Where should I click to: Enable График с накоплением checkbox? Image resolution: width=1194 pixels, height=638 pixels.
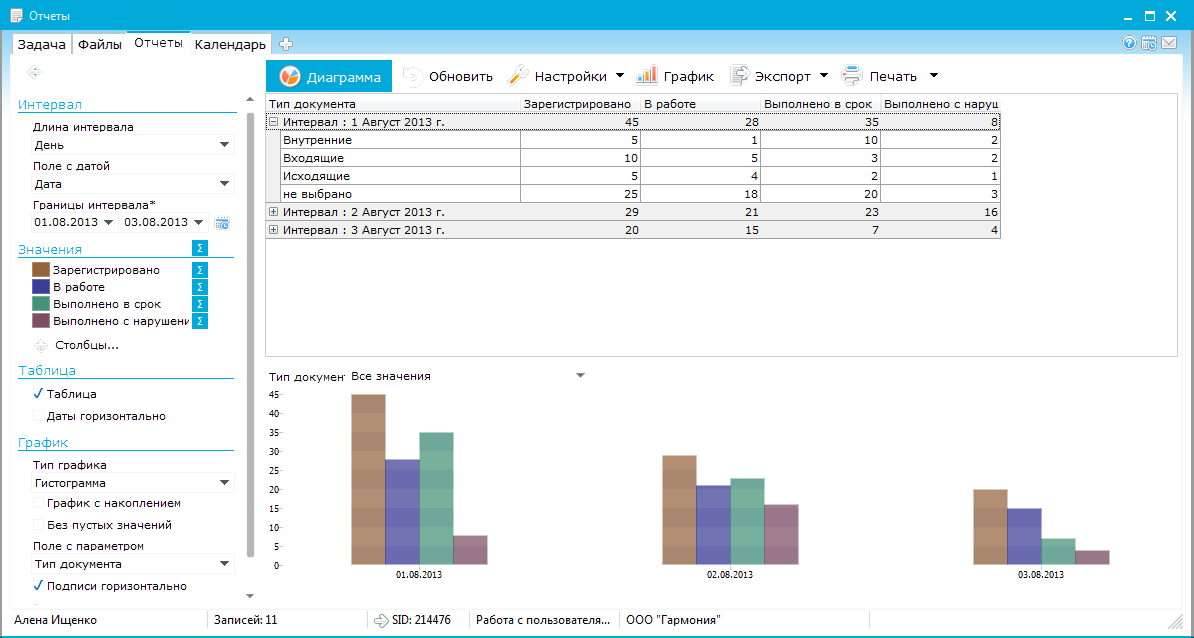click(39, 503)
